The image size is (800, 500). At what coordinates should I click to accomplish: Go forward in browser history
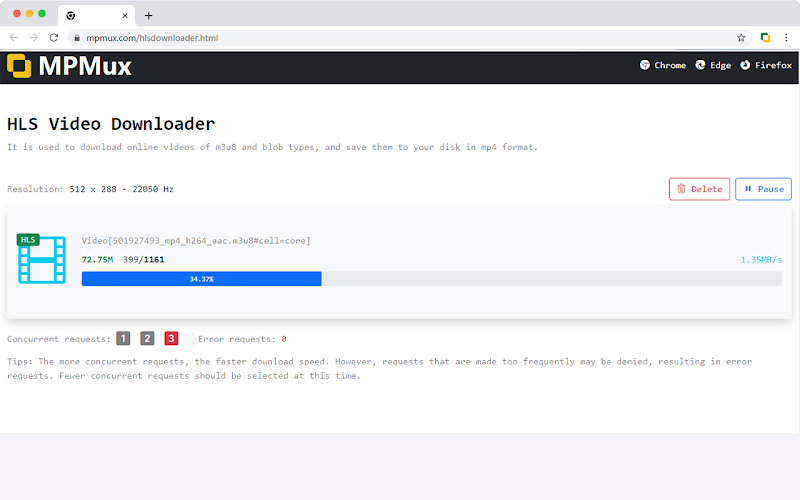pos(34,38)
